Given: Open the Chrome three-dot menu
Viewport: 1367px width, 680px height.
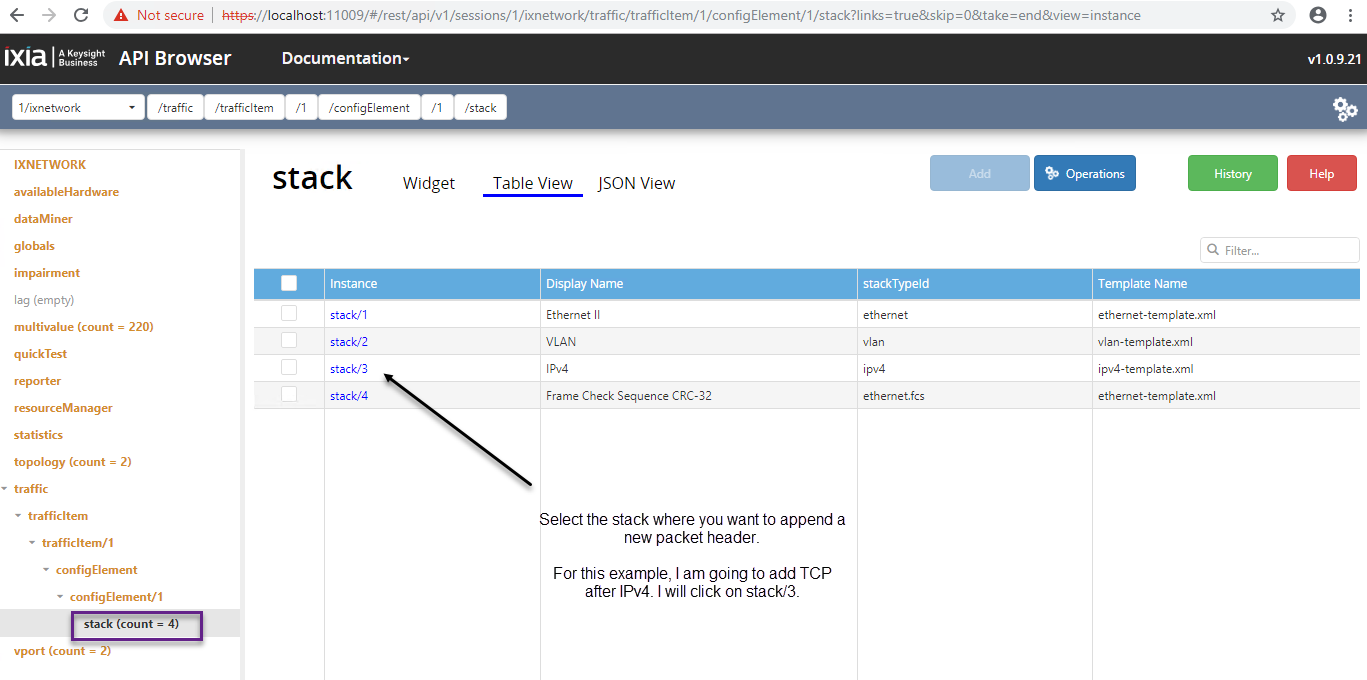Looking at the screenshot, I should pos(1351,16).
